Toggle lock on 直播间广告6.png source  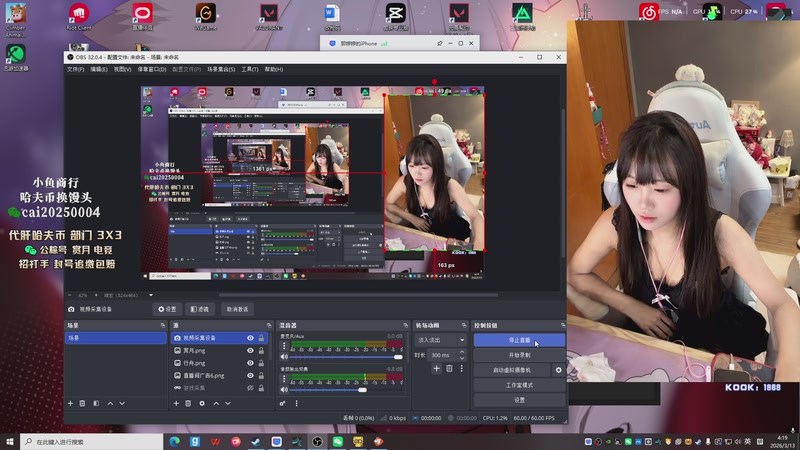click(x=261, y=375)
